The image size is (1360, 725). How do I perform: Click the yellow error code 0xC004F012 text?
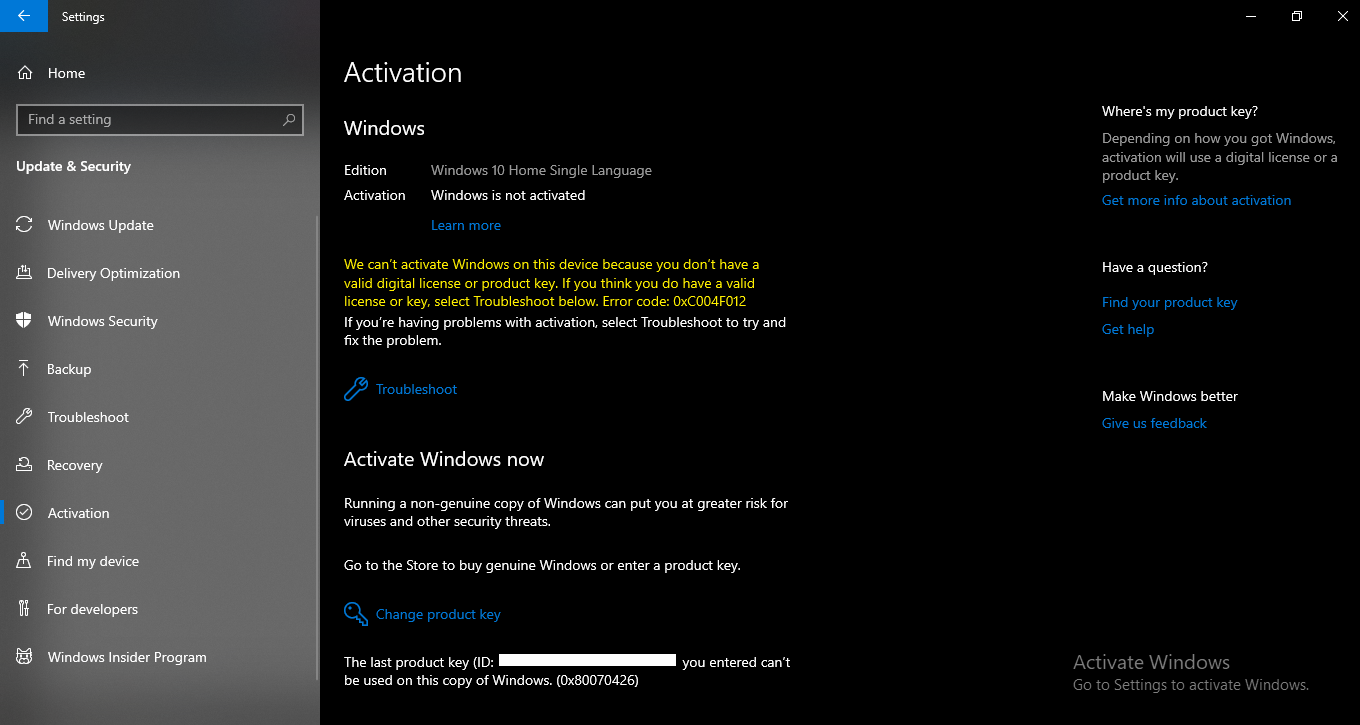pyautogui.click(x=710, y=301)
